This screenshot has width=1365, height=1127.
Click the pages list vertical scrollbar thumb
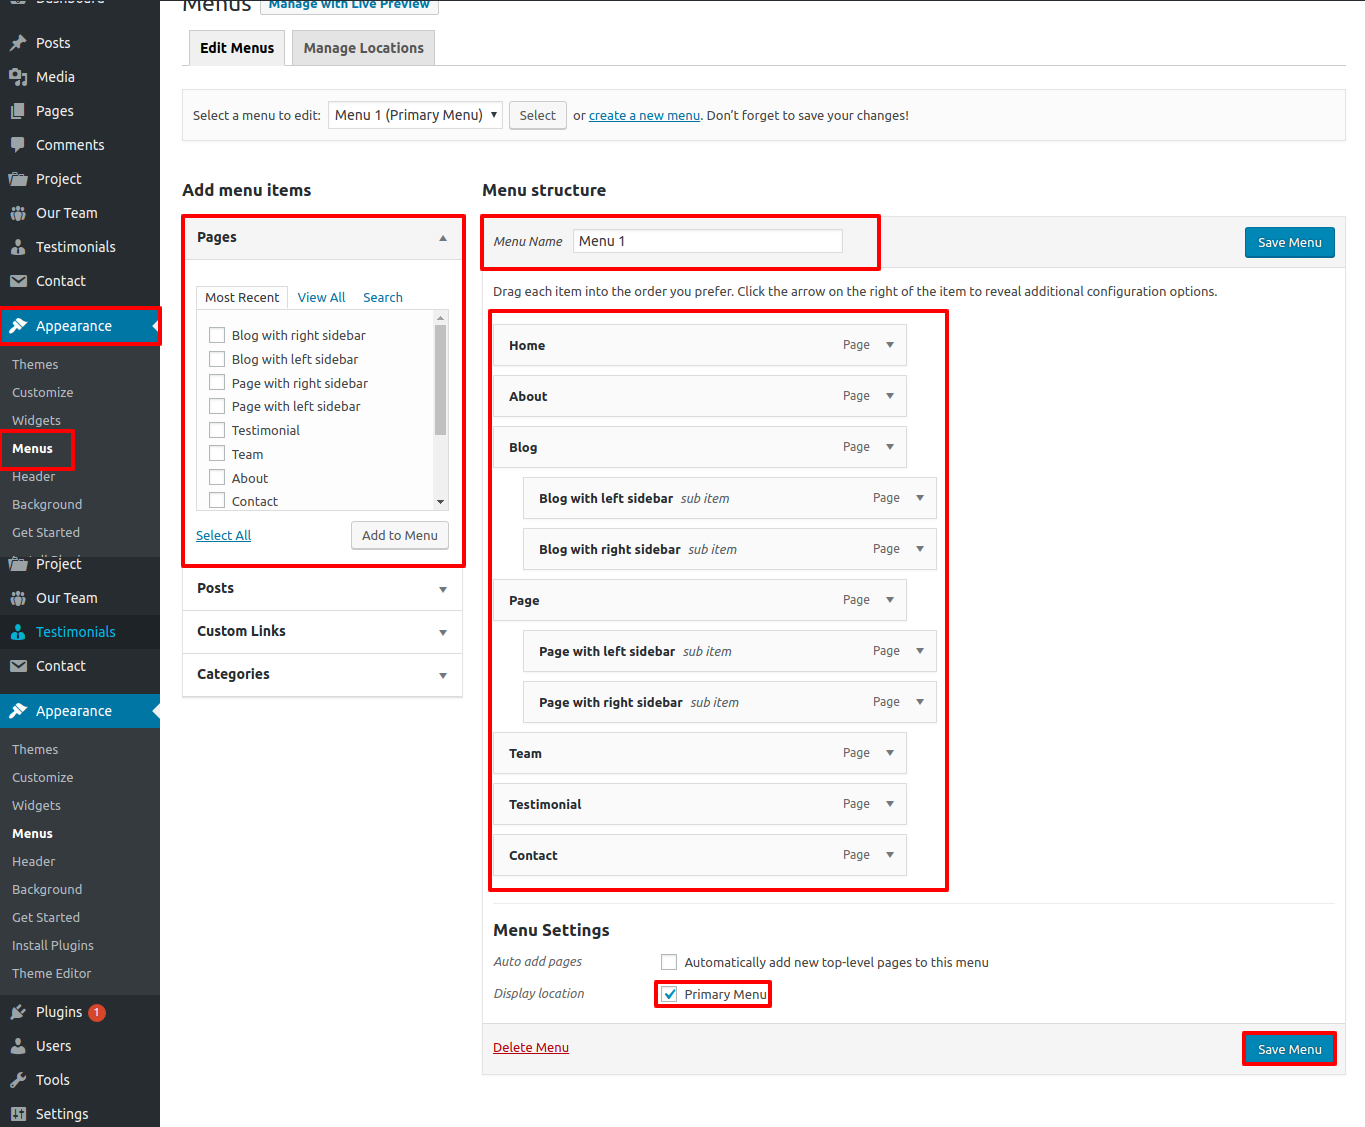[440, 380]
